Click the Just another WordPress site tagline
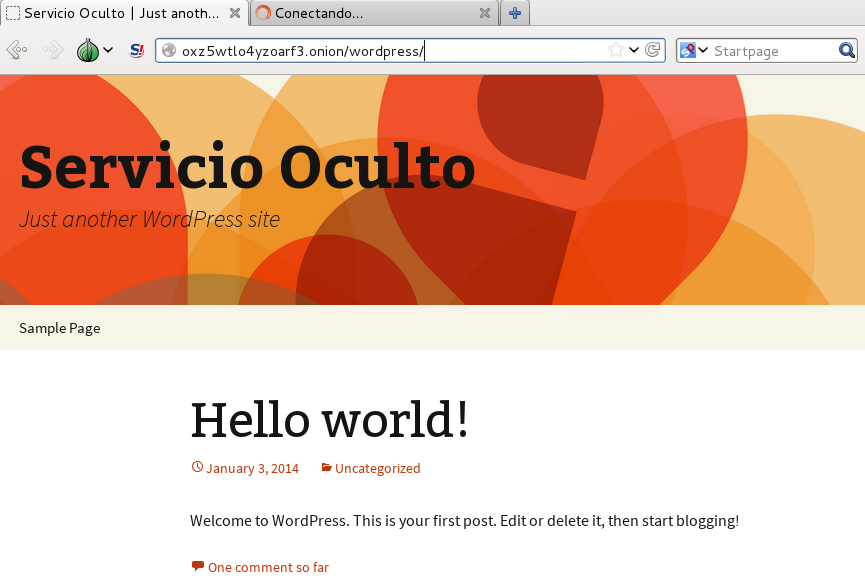 tap(149, 220)
